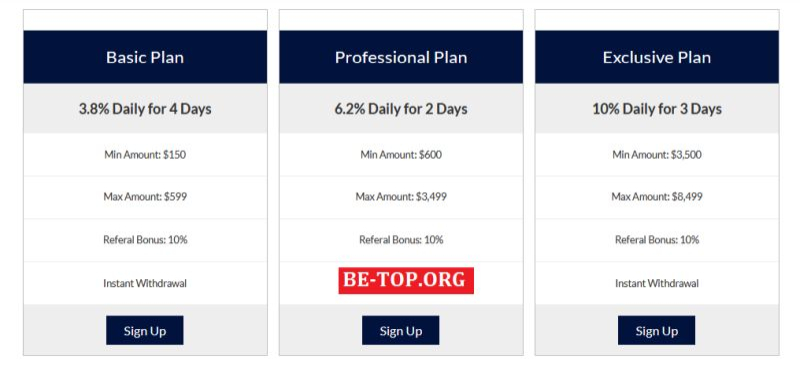Click Sign Up under Basic Plan
The width and height of the screenshot is (800, 366).
tap(144, 330)
